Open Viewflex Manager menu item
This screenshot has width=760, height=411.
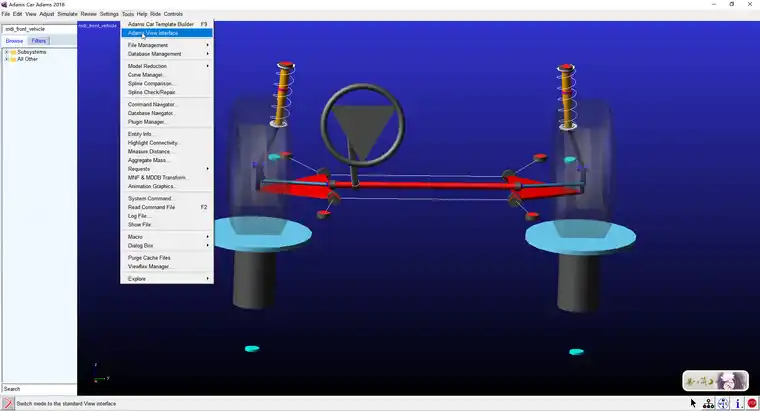tap(167, 267)
